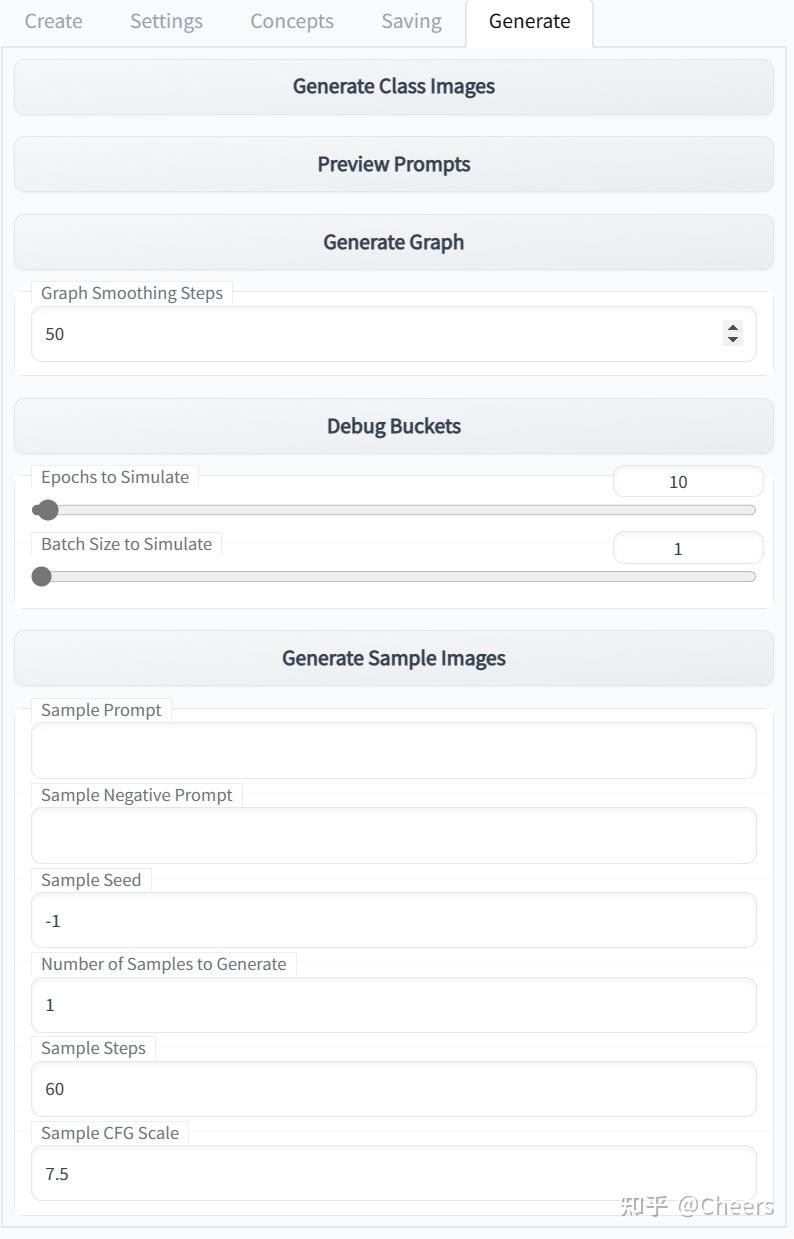Screen dimensions: 794x1239
Task: Go to the Concepts tab
Action: coord(292,21)
